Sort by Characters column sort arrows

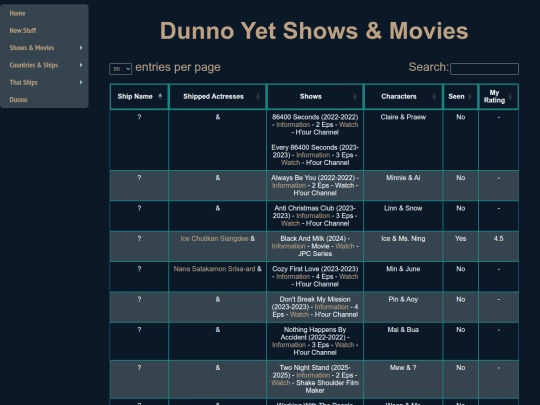tap(434, 96)
